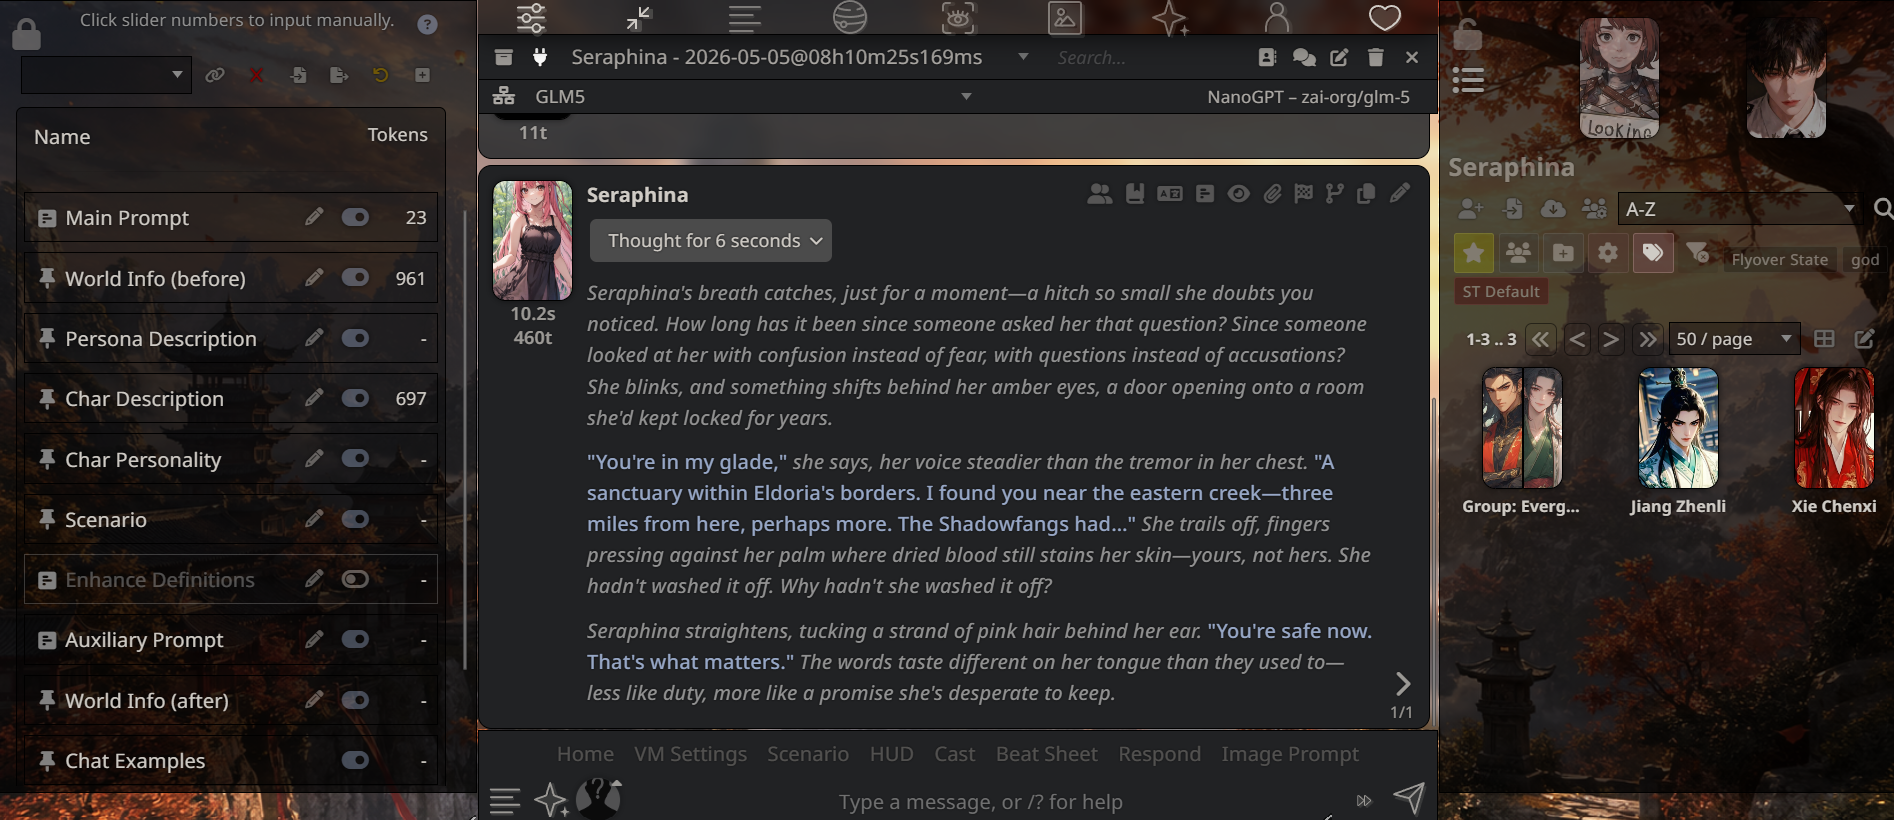Viewport: 1894px width, 820px height.
Task: Open the backgrounds image icon
Action: 1065,17
